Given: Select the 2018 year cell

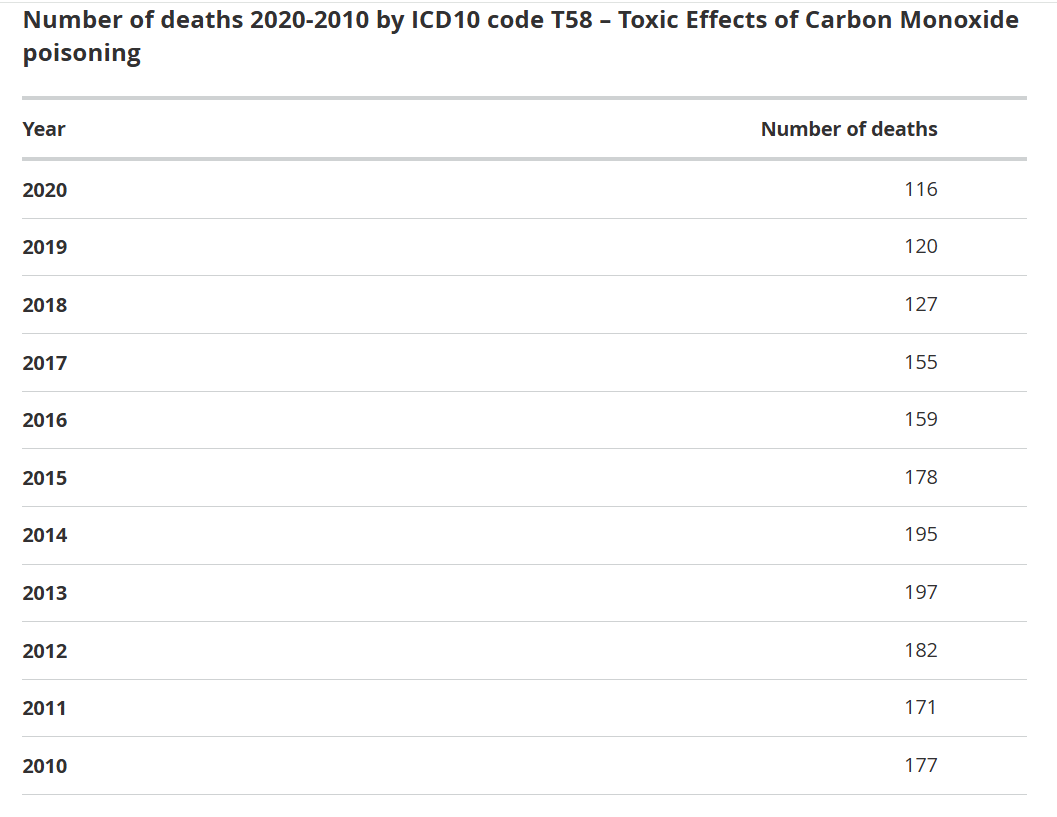Looking at the screenshot, I should tap(45, 305).
